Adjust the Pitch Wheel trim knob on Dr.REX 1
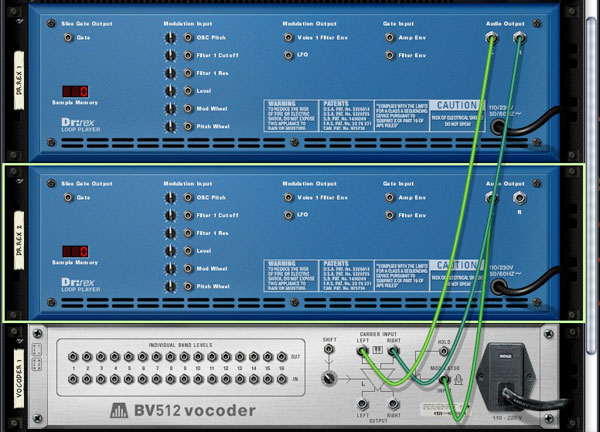Screen dimensions: 600x432 170,126
